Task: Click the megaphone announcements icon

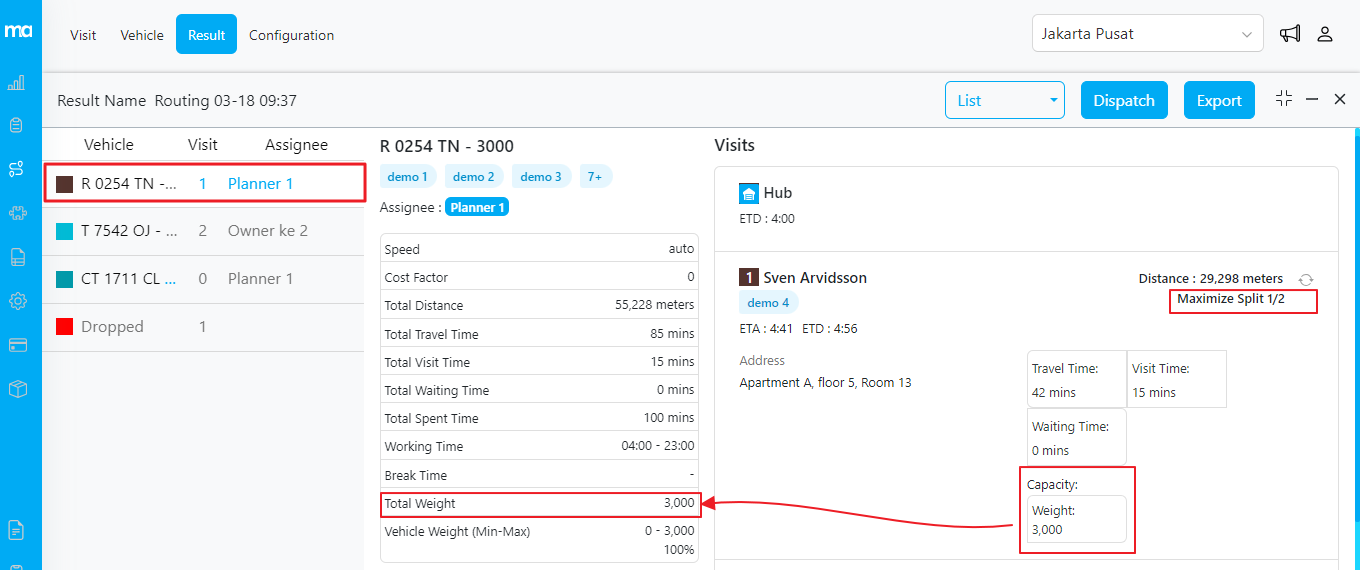Action: pyautogui.click(x=1290, y=34)
